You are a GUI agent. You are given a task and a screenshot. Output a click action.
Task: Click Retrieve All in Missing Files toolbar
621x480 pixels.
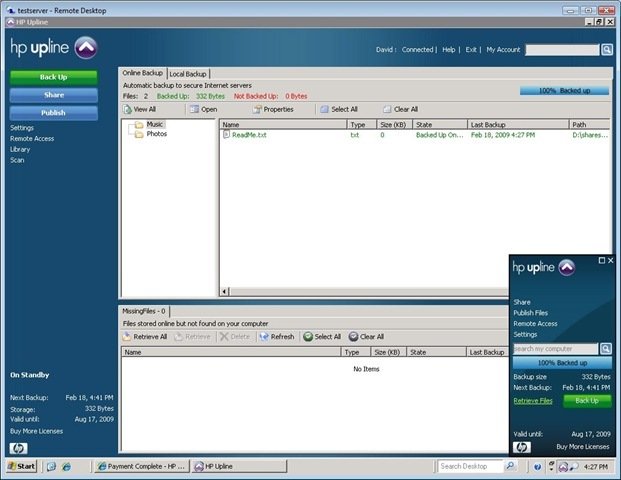(145, 337)
